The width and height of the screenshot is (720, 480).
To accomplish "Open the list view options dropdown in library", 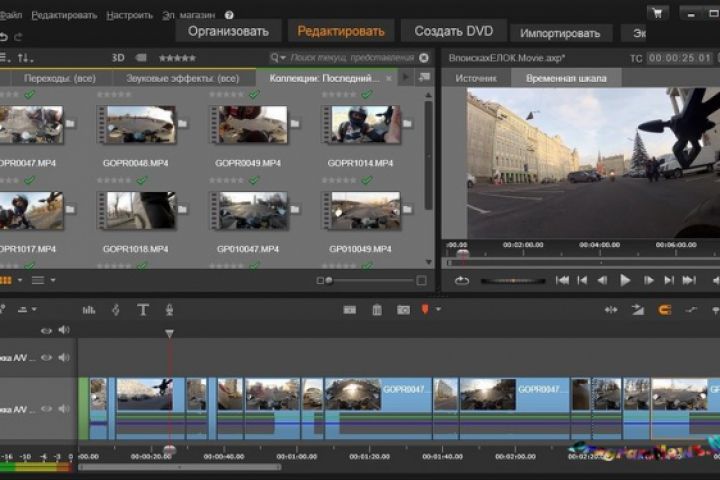I will point(52,280).
